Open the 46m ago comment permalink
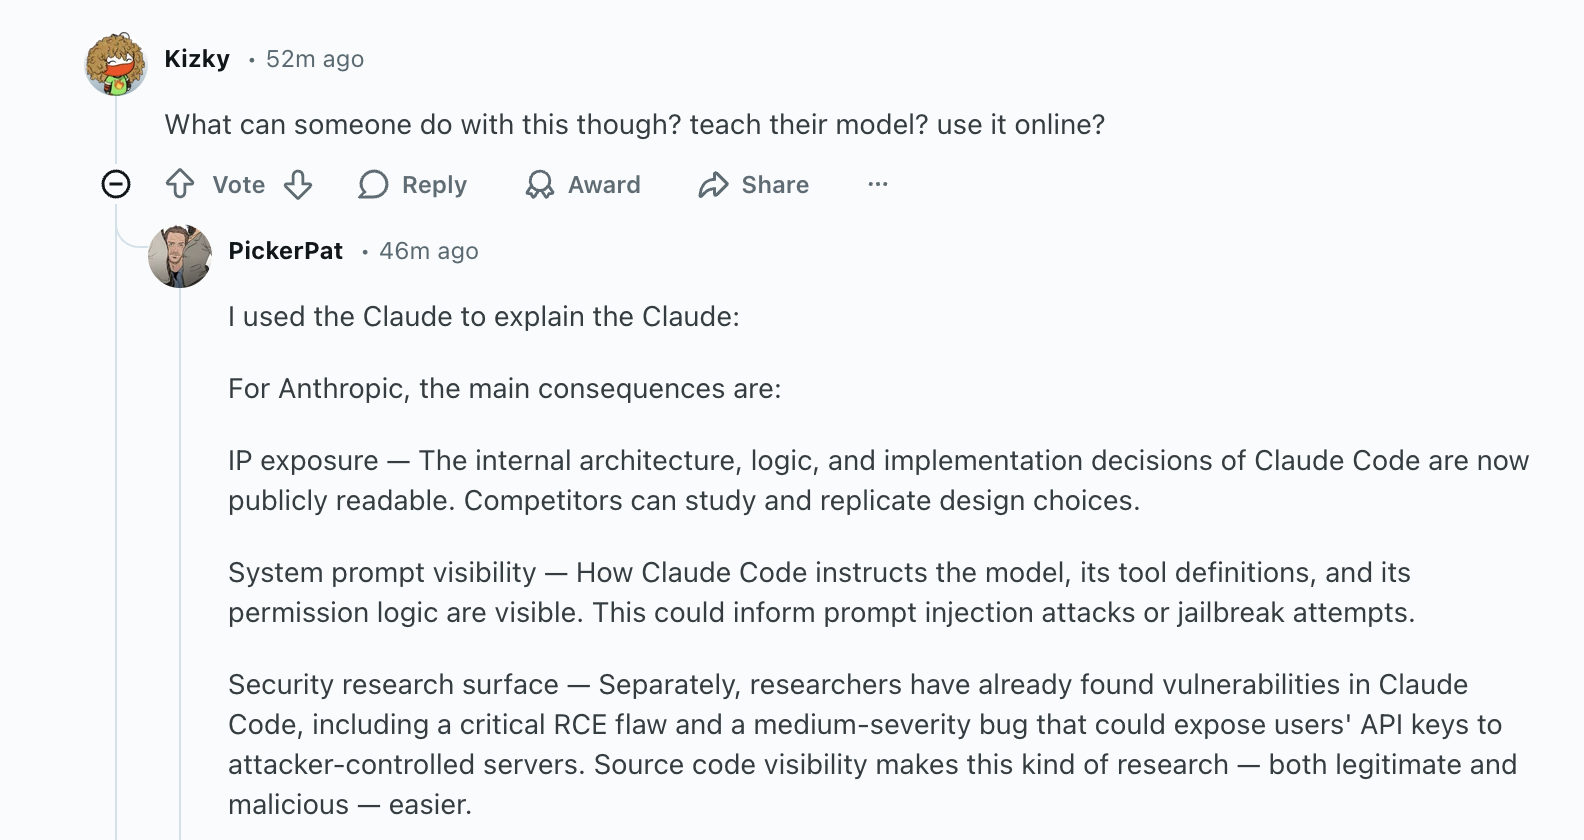The height and width of the screenshot is (840, 1584). coord(429,251)
